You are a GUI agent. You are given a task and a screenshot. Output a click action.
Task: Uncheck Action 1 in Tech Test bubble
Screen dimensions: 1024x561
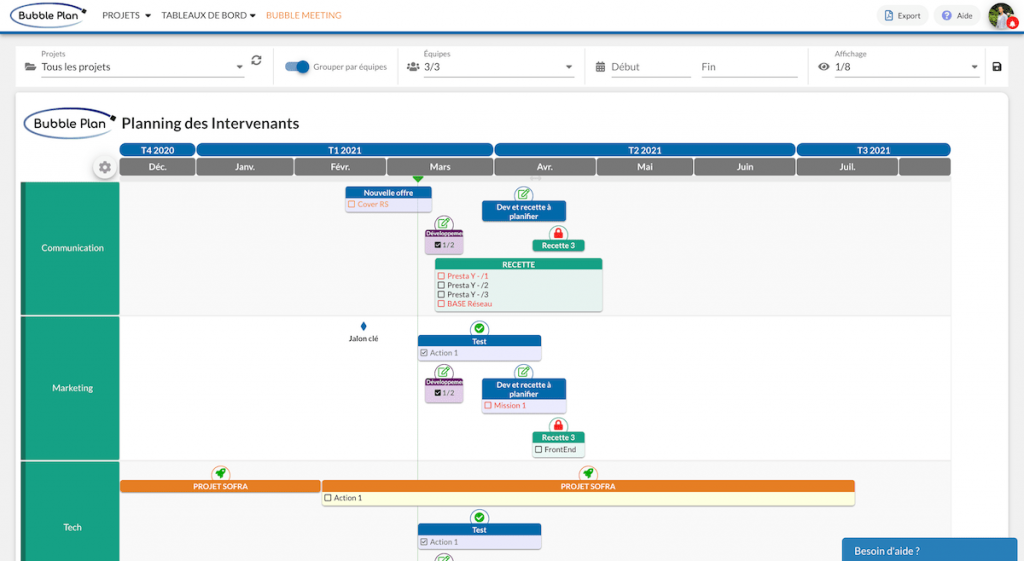[424, 542]
